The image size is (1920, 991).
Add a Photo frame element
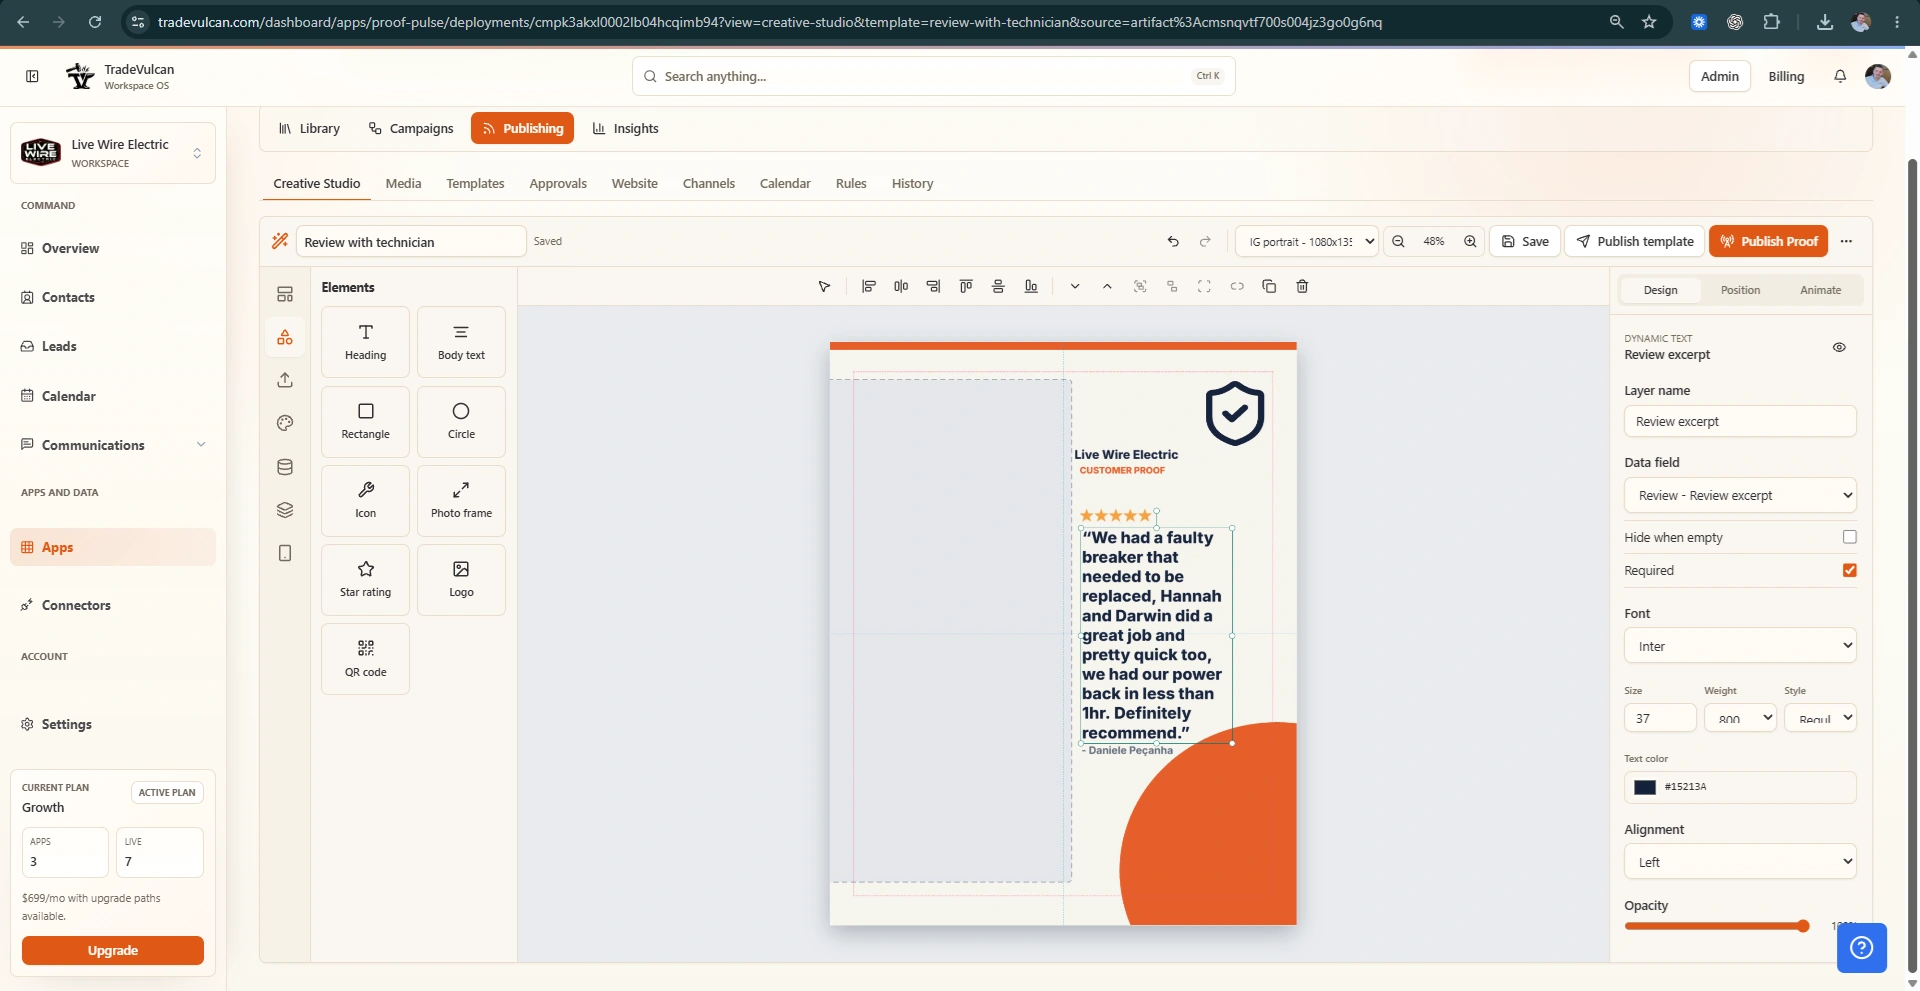(461, 500)
